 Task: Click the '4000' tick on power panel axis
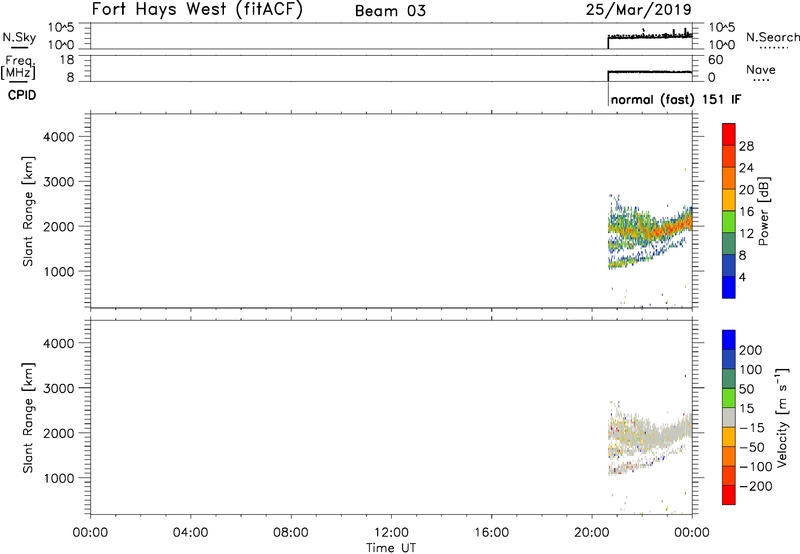(x=59, y=137)
